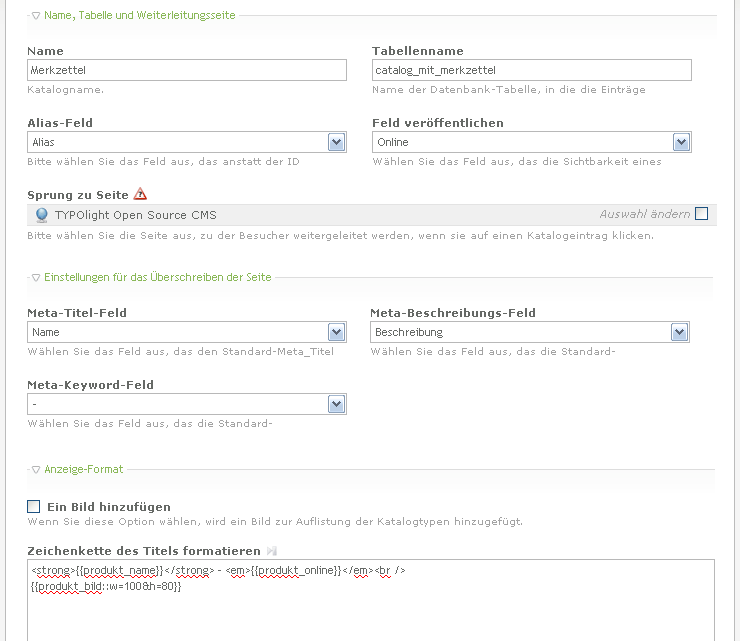Image resolution: width=740 pixels, height=641 pixels.
Task: Click the warning icon beside Sprung zu Seite
Action: (140, 194)
